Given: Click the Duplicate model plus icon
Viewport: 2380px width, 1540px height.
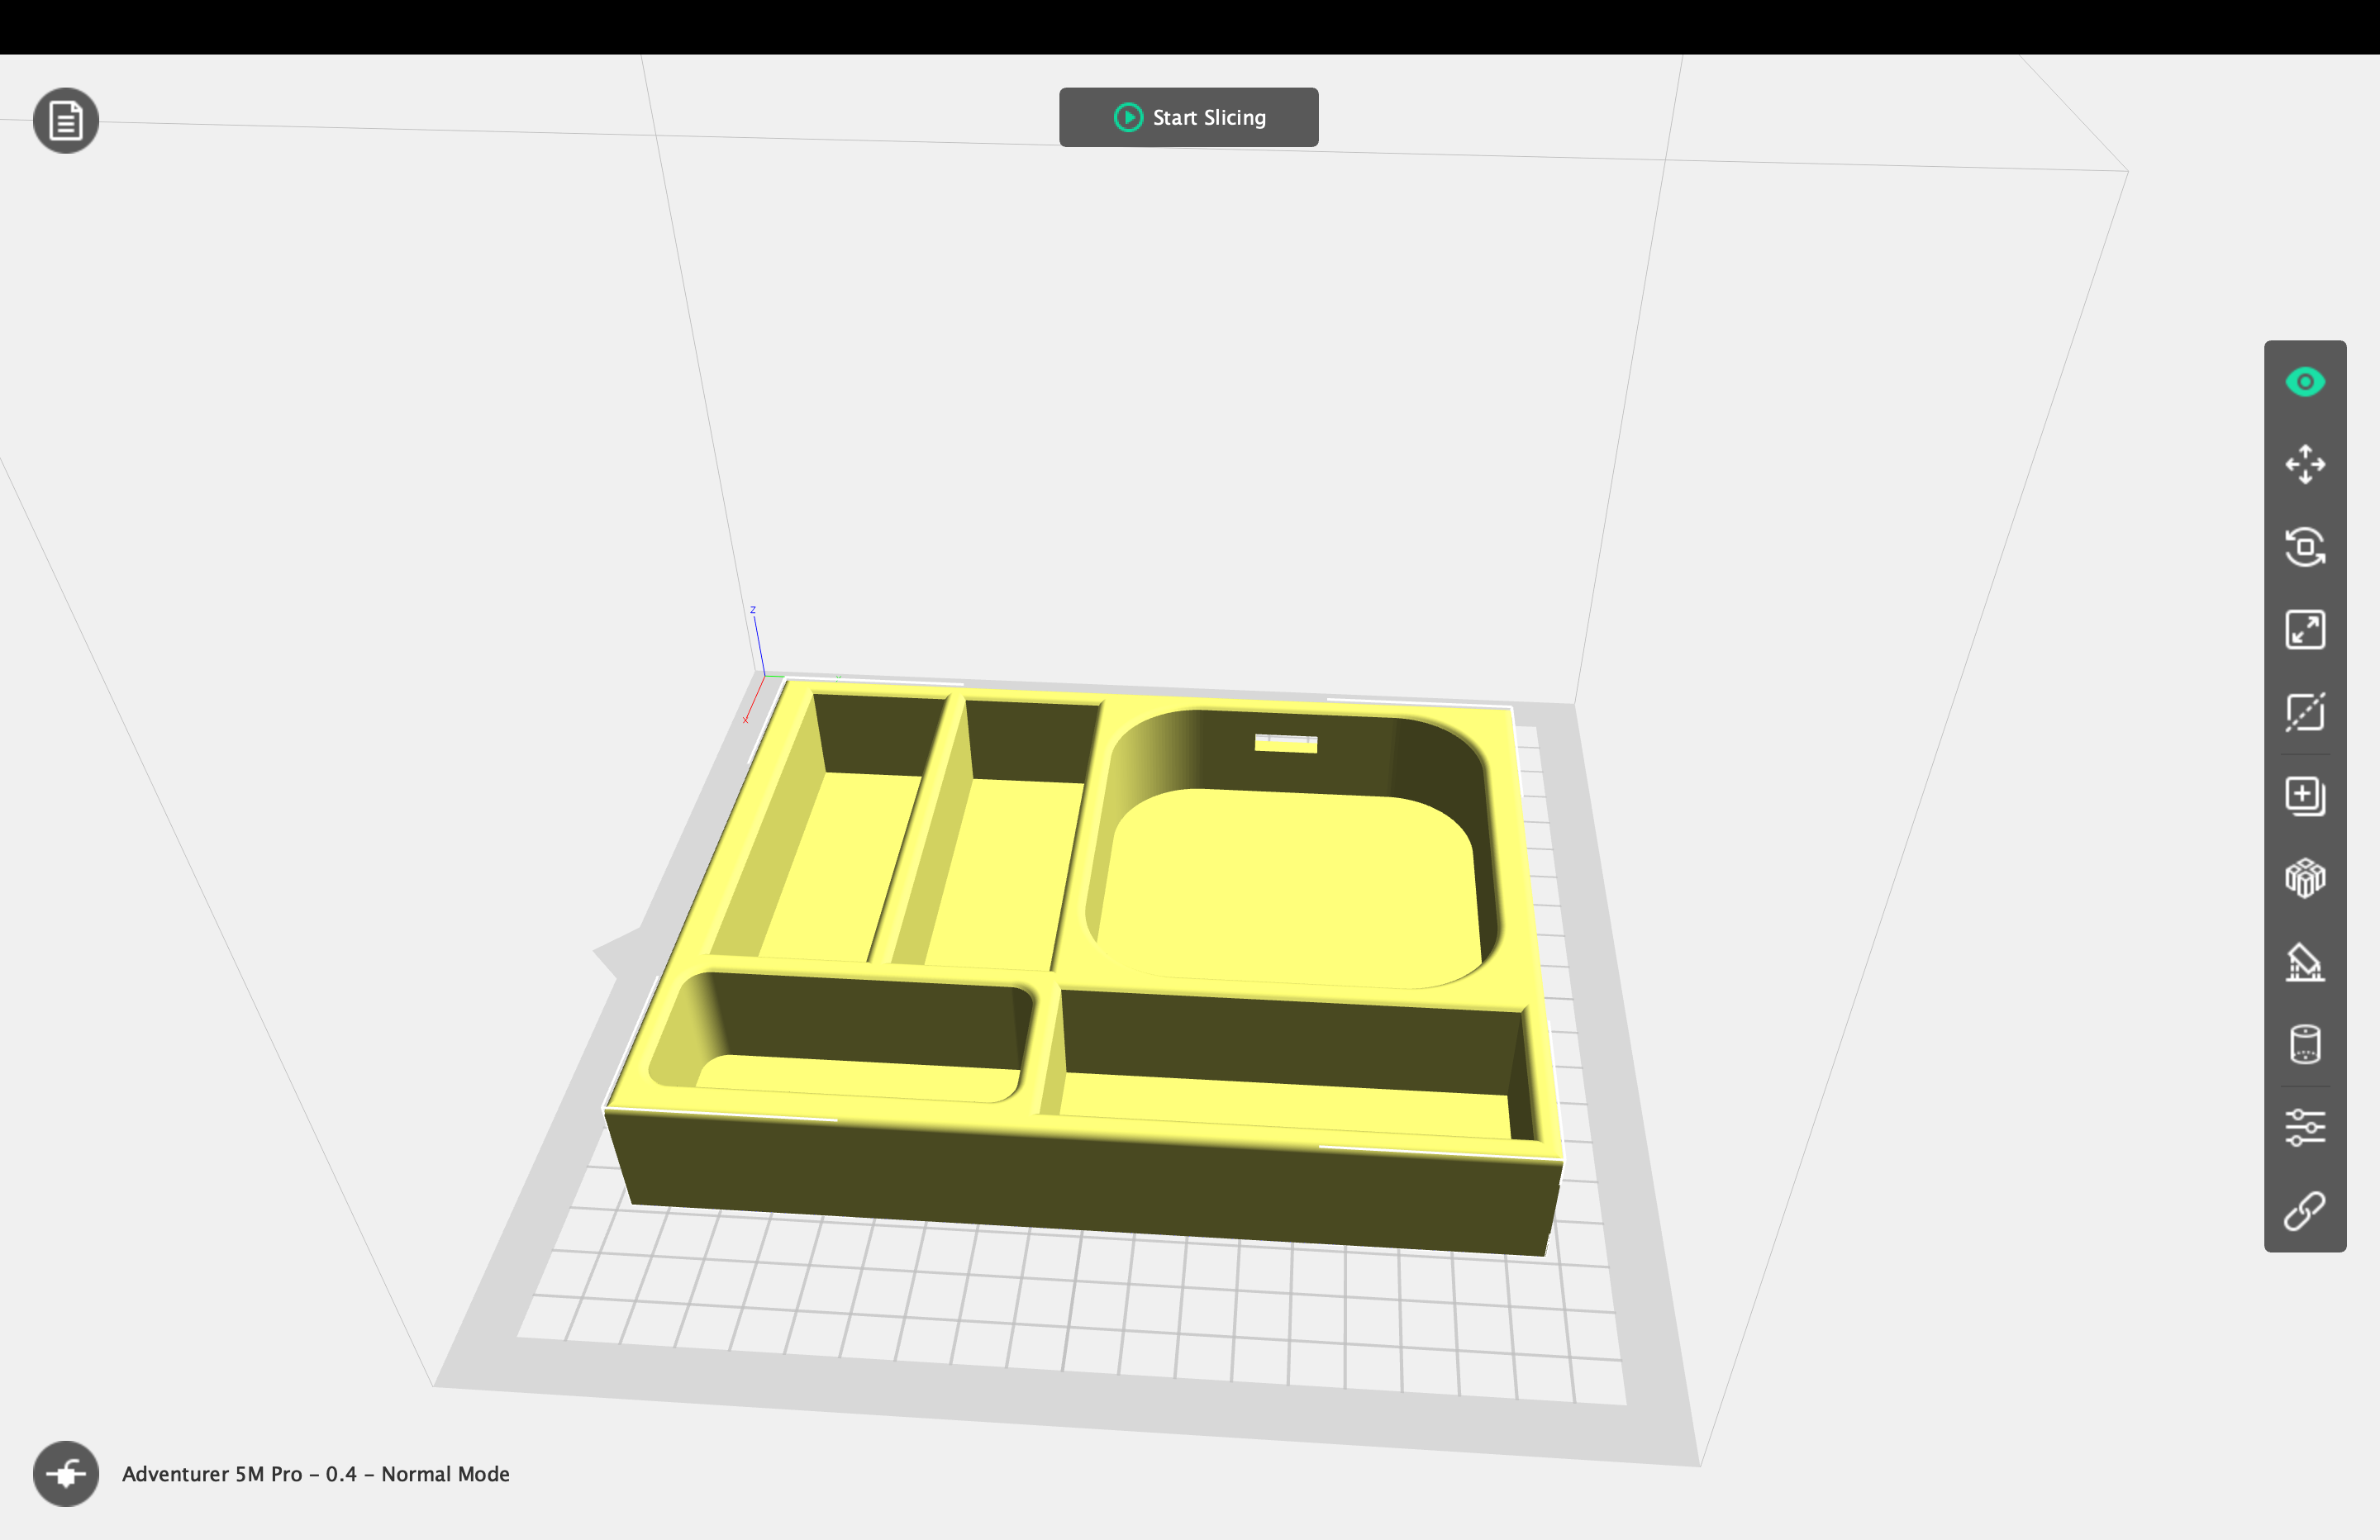Looking at the screenshot, I should point(2305,796).
